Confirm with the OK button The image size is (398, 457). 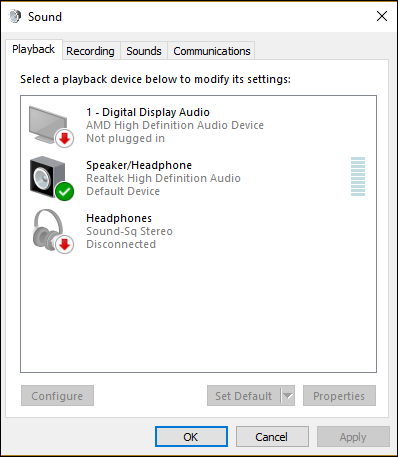click(191, 437)
